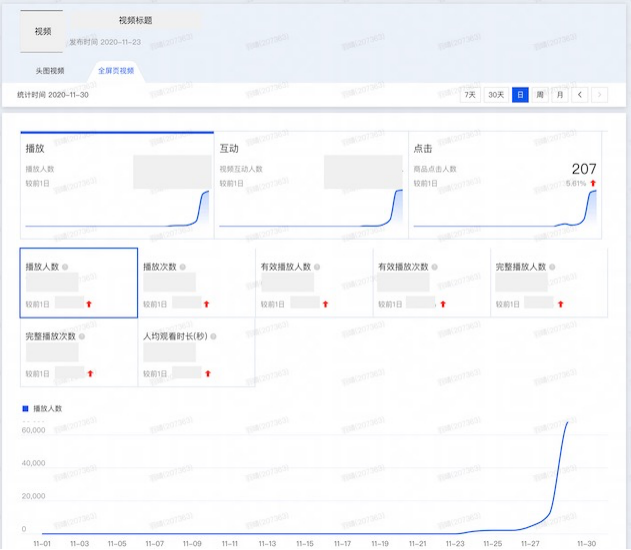Switch to 全屏页视频 tab
The image size is (631, 550).
(117, 71)
